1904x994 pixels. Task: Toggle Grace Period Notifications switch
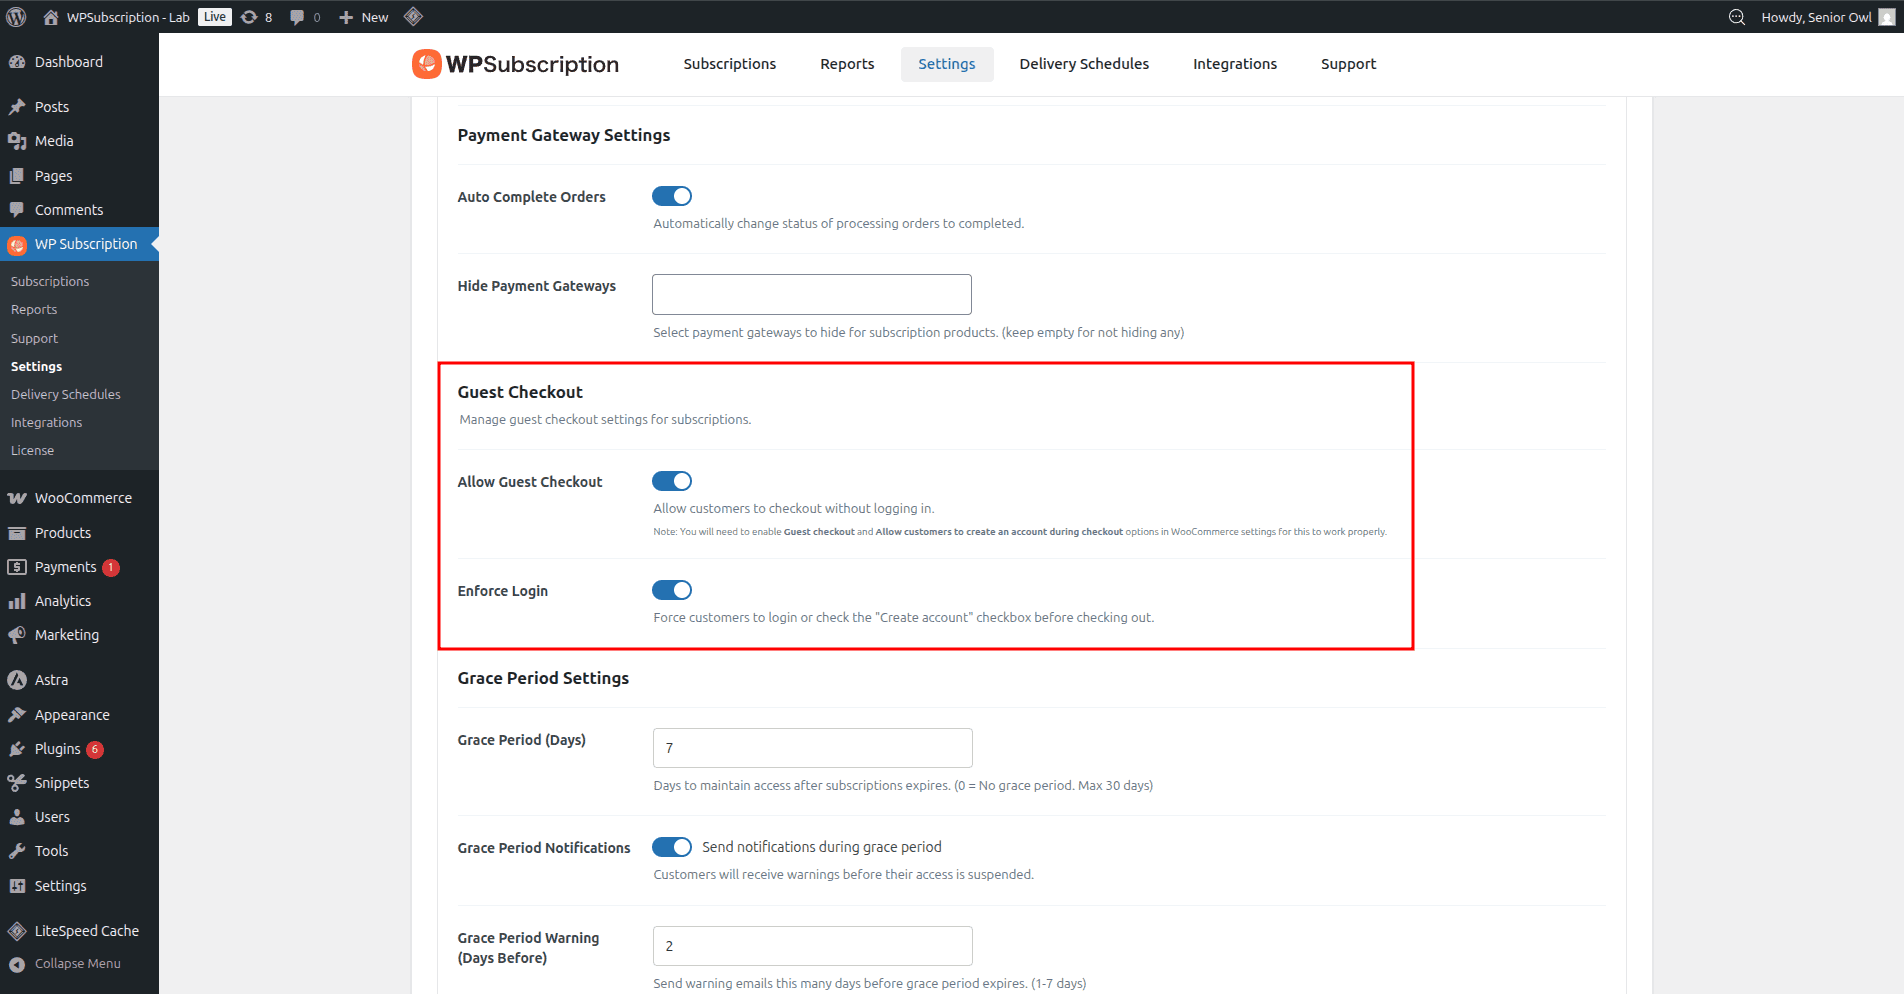(x=672, y=847)
